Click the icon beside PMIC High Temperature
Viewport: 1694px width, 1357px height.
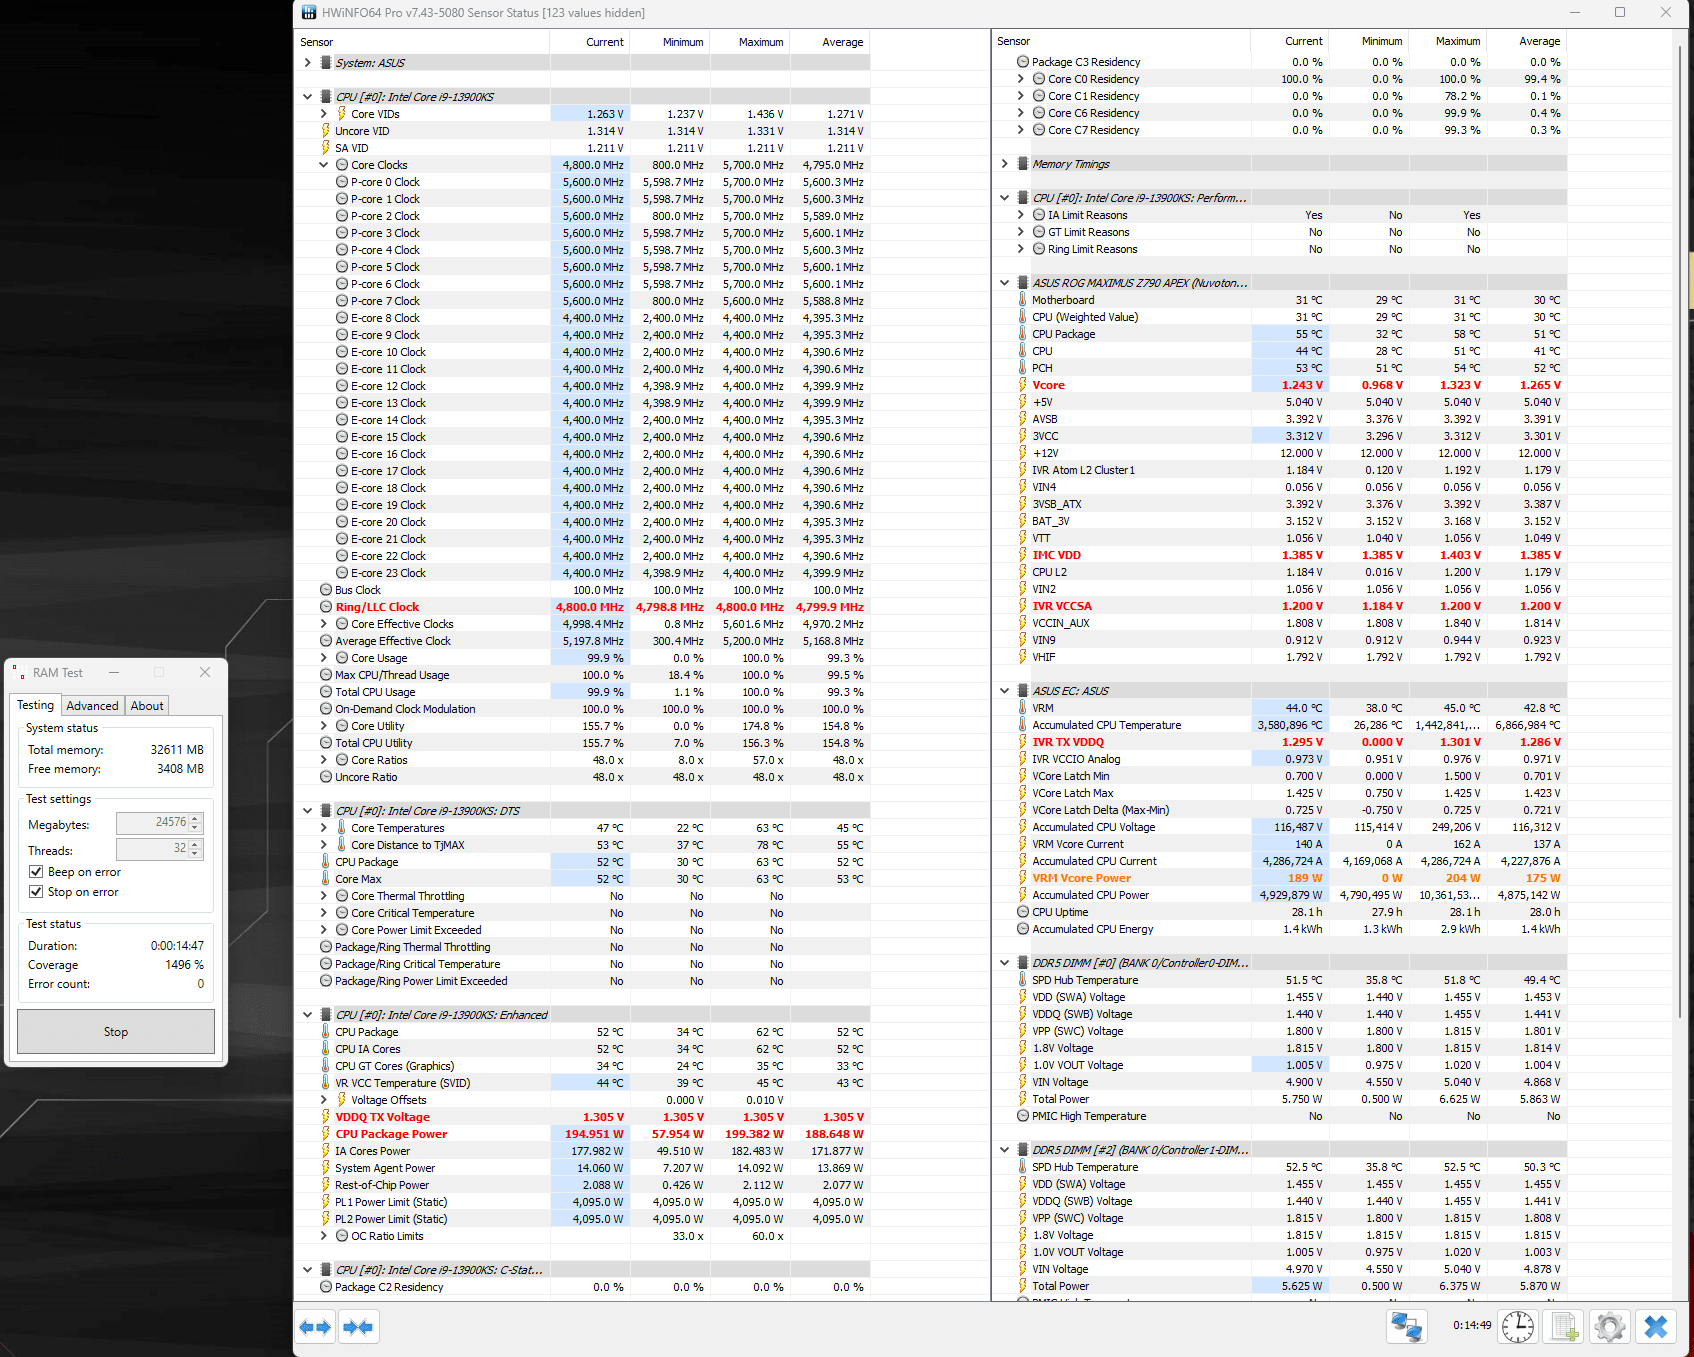1022,1116
